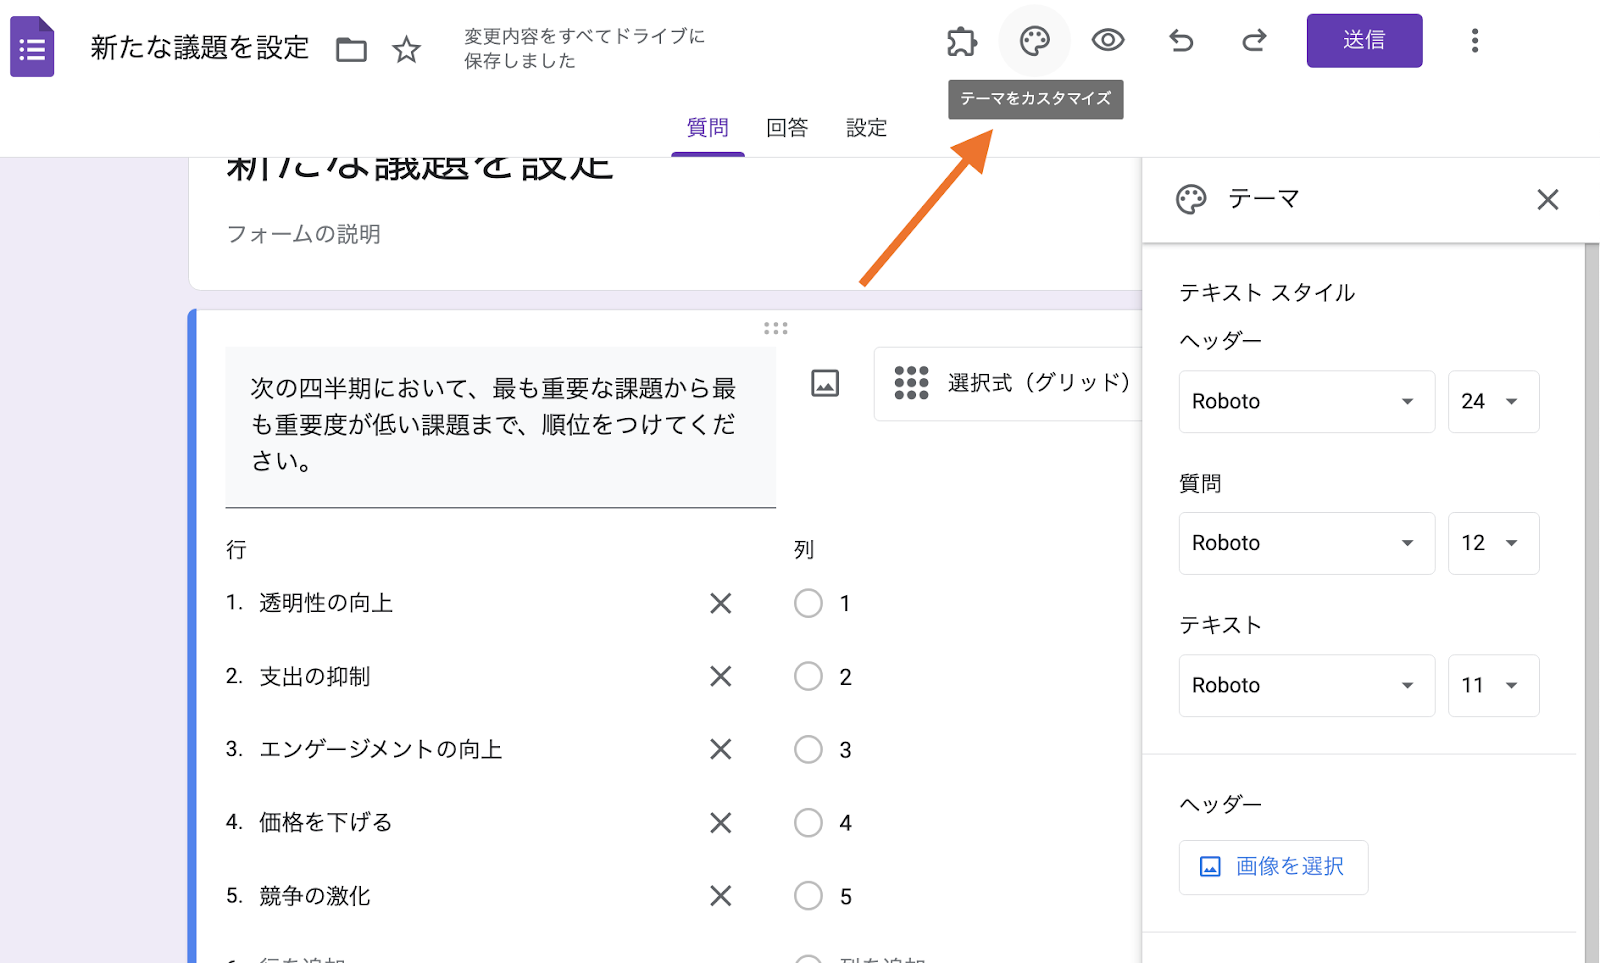Switch to the 質問 tab

pyautogui.click(x=708, y=128)
